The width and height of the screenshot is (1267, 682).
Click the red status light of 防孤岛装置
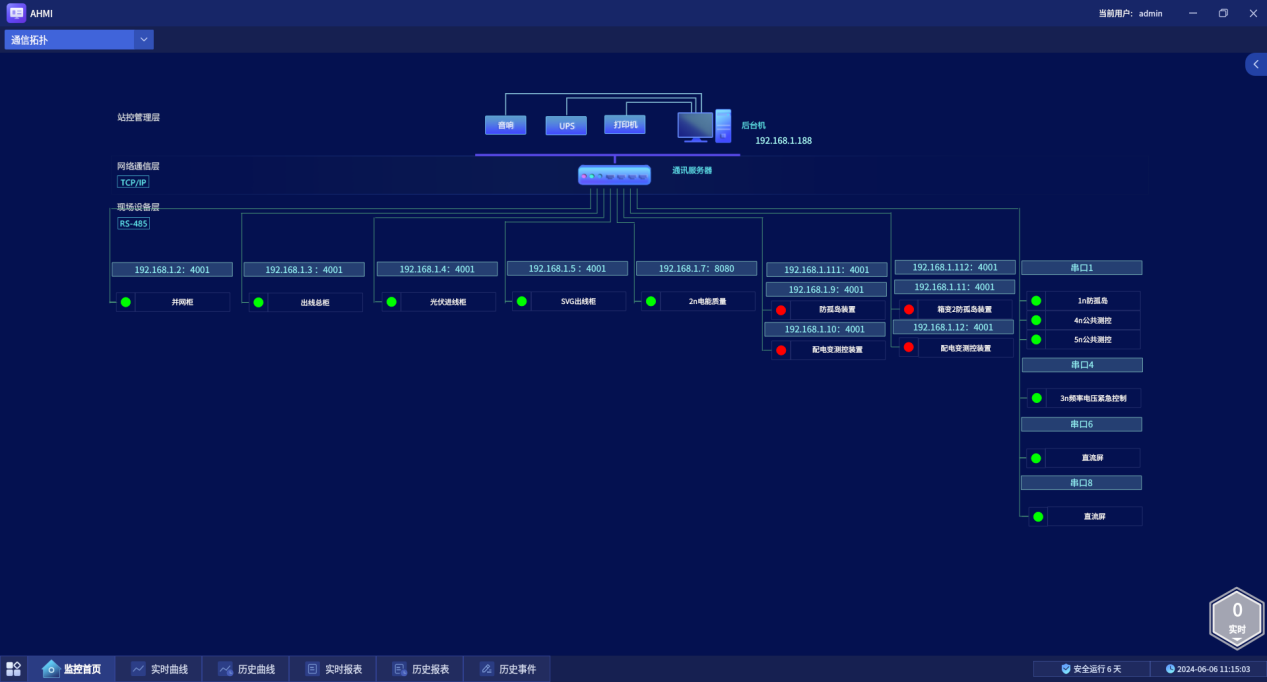(x=781, y=310)
